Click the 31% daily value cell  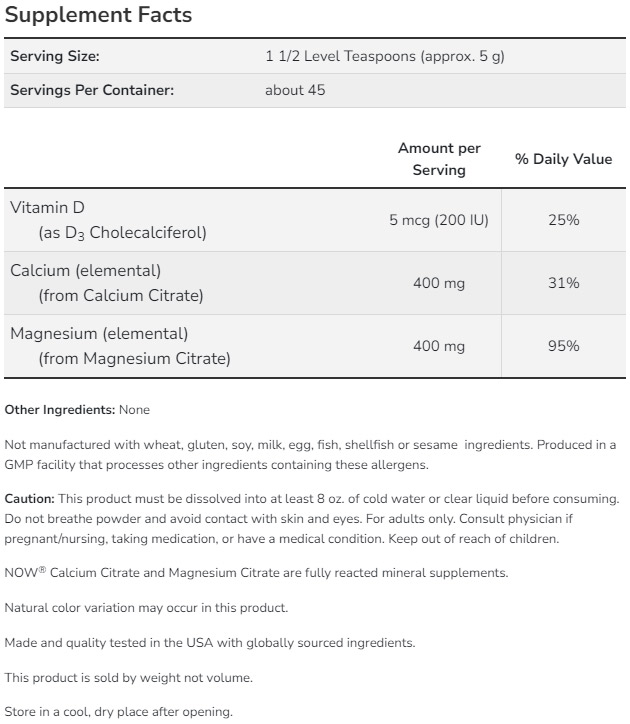[x=564, y=283]
